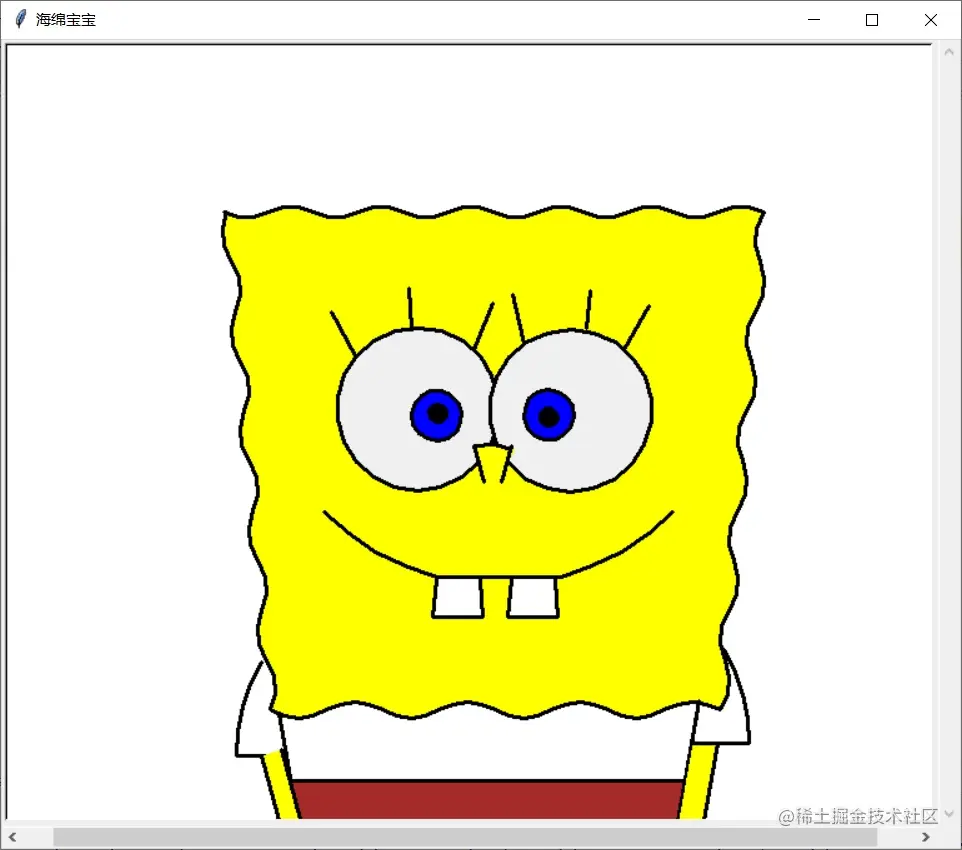Minimize the 海绵宝宝 window
The image size is (962, 850).
[x=813, y=19]
